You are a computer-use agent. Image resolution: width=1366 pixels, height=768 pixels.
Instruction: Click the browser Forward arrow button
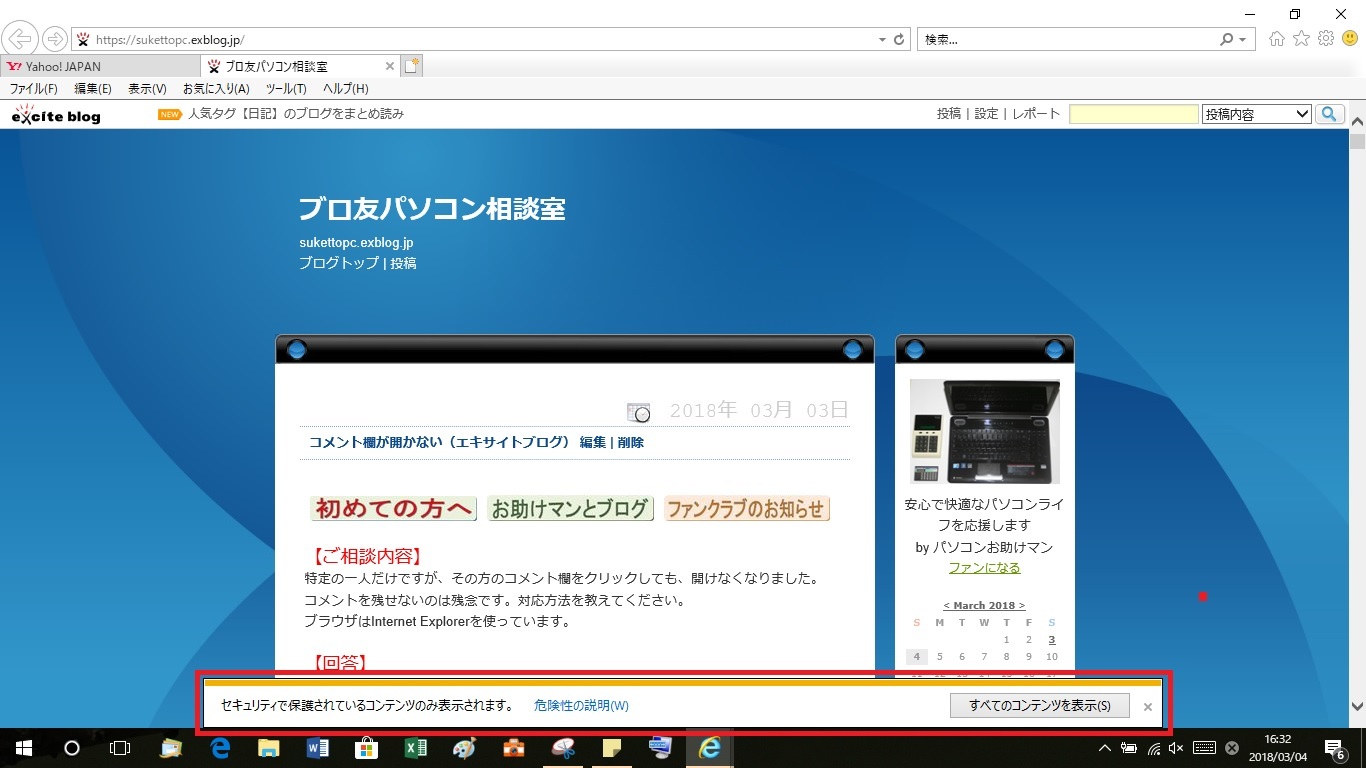coord(54,39)
